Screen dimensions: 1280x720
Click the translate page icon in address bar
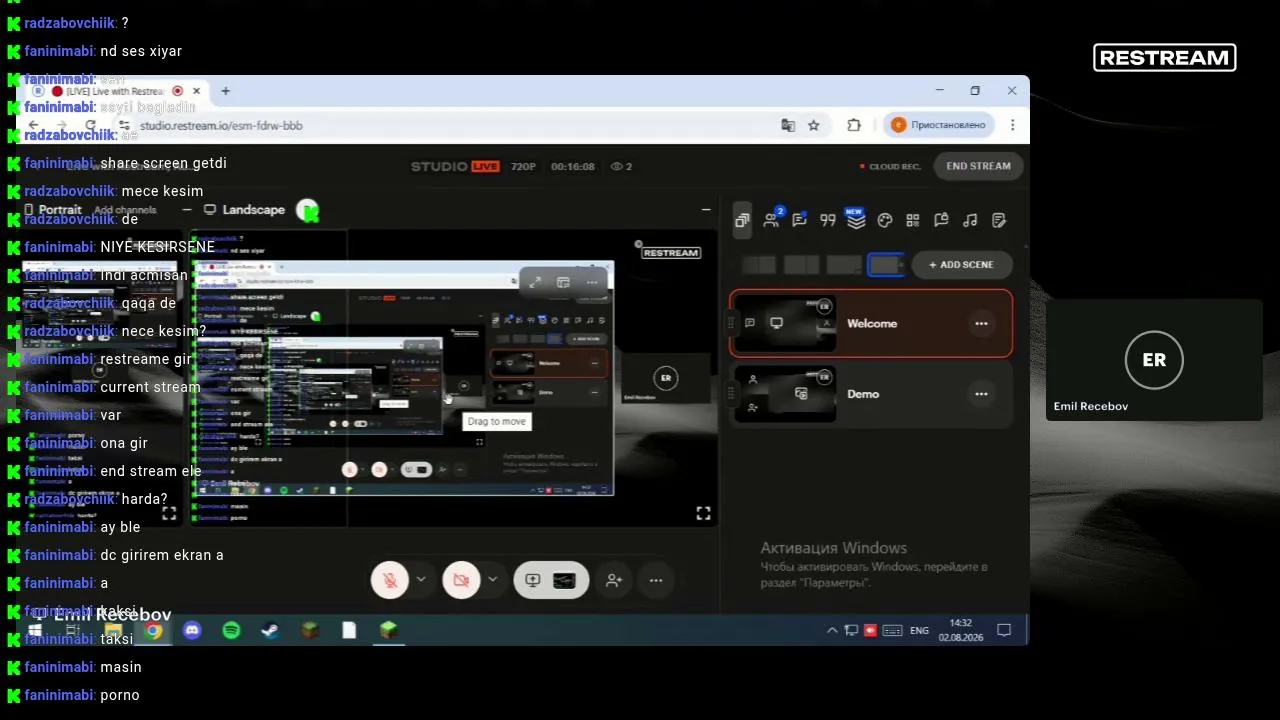788,125
